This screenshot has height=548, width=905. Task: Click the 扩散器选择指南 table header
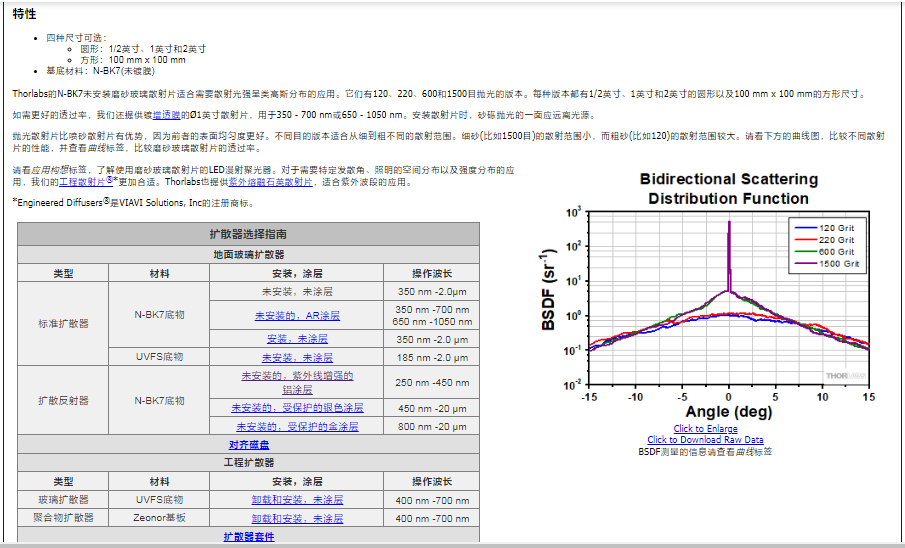point(249,233)
